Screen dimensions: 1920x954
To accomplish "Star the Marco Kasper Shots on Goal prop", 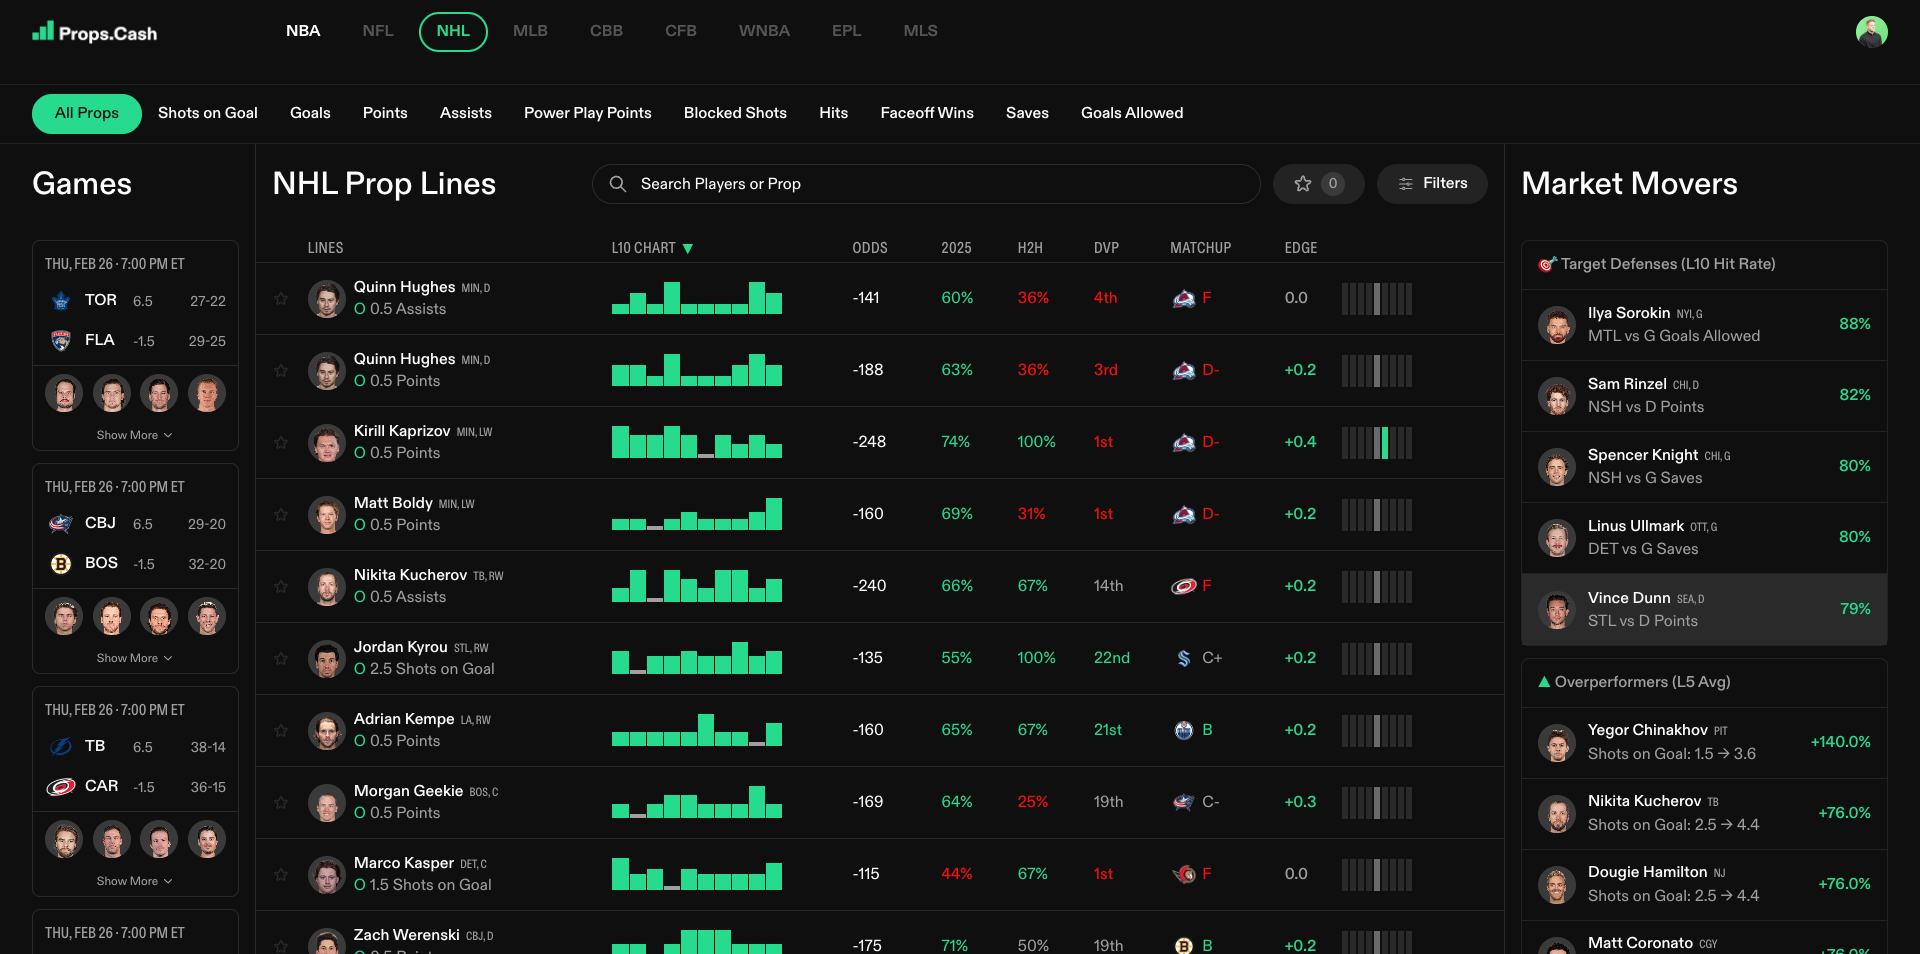I will click(281, 874).
